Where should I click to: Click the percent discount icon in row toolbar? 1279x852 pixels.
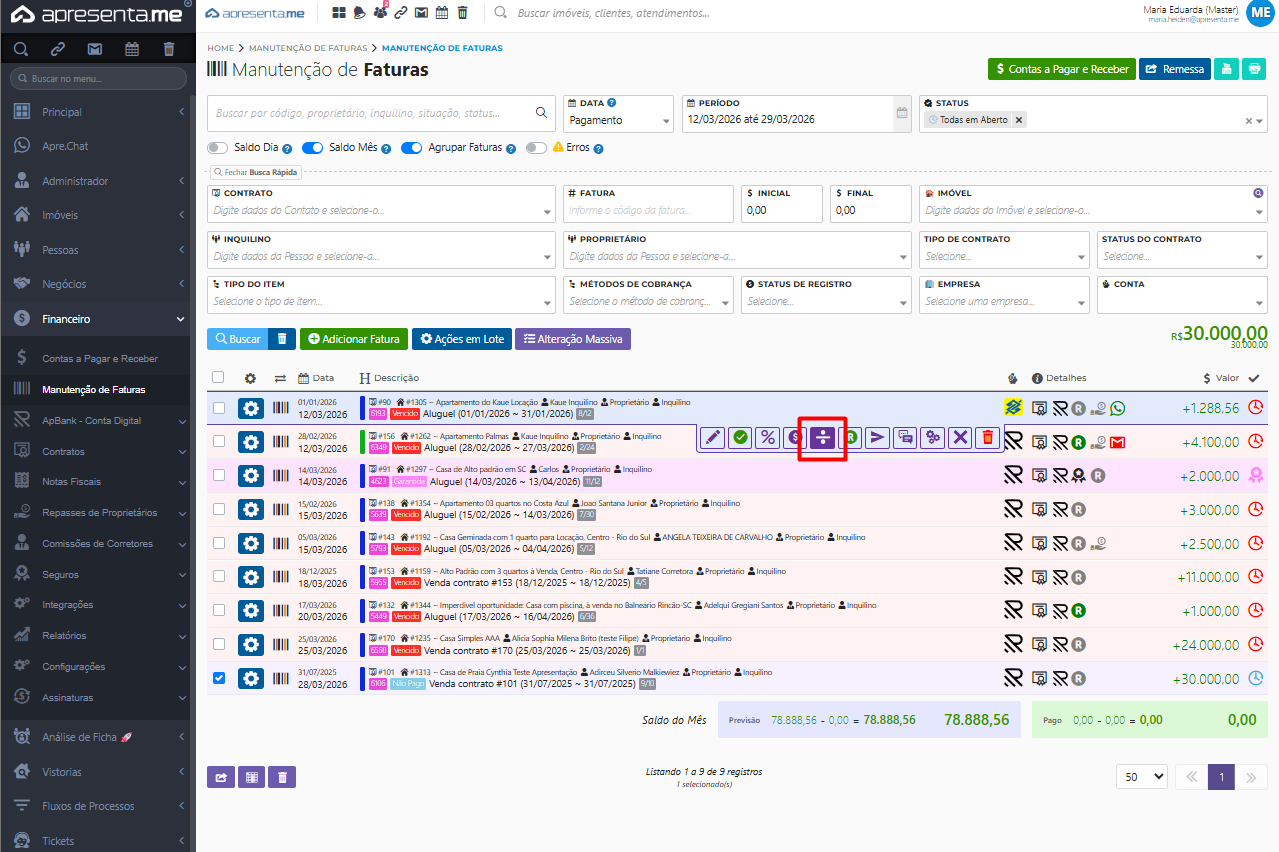coord(767,438)
